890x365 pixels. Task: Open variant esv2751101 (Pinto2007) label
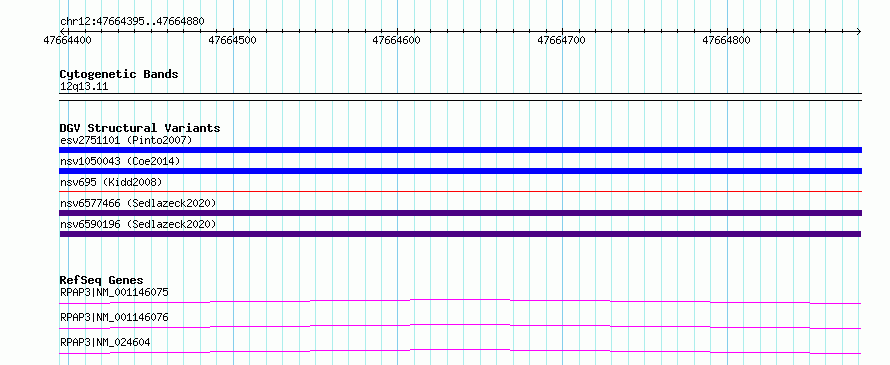(x=126, y=140)
